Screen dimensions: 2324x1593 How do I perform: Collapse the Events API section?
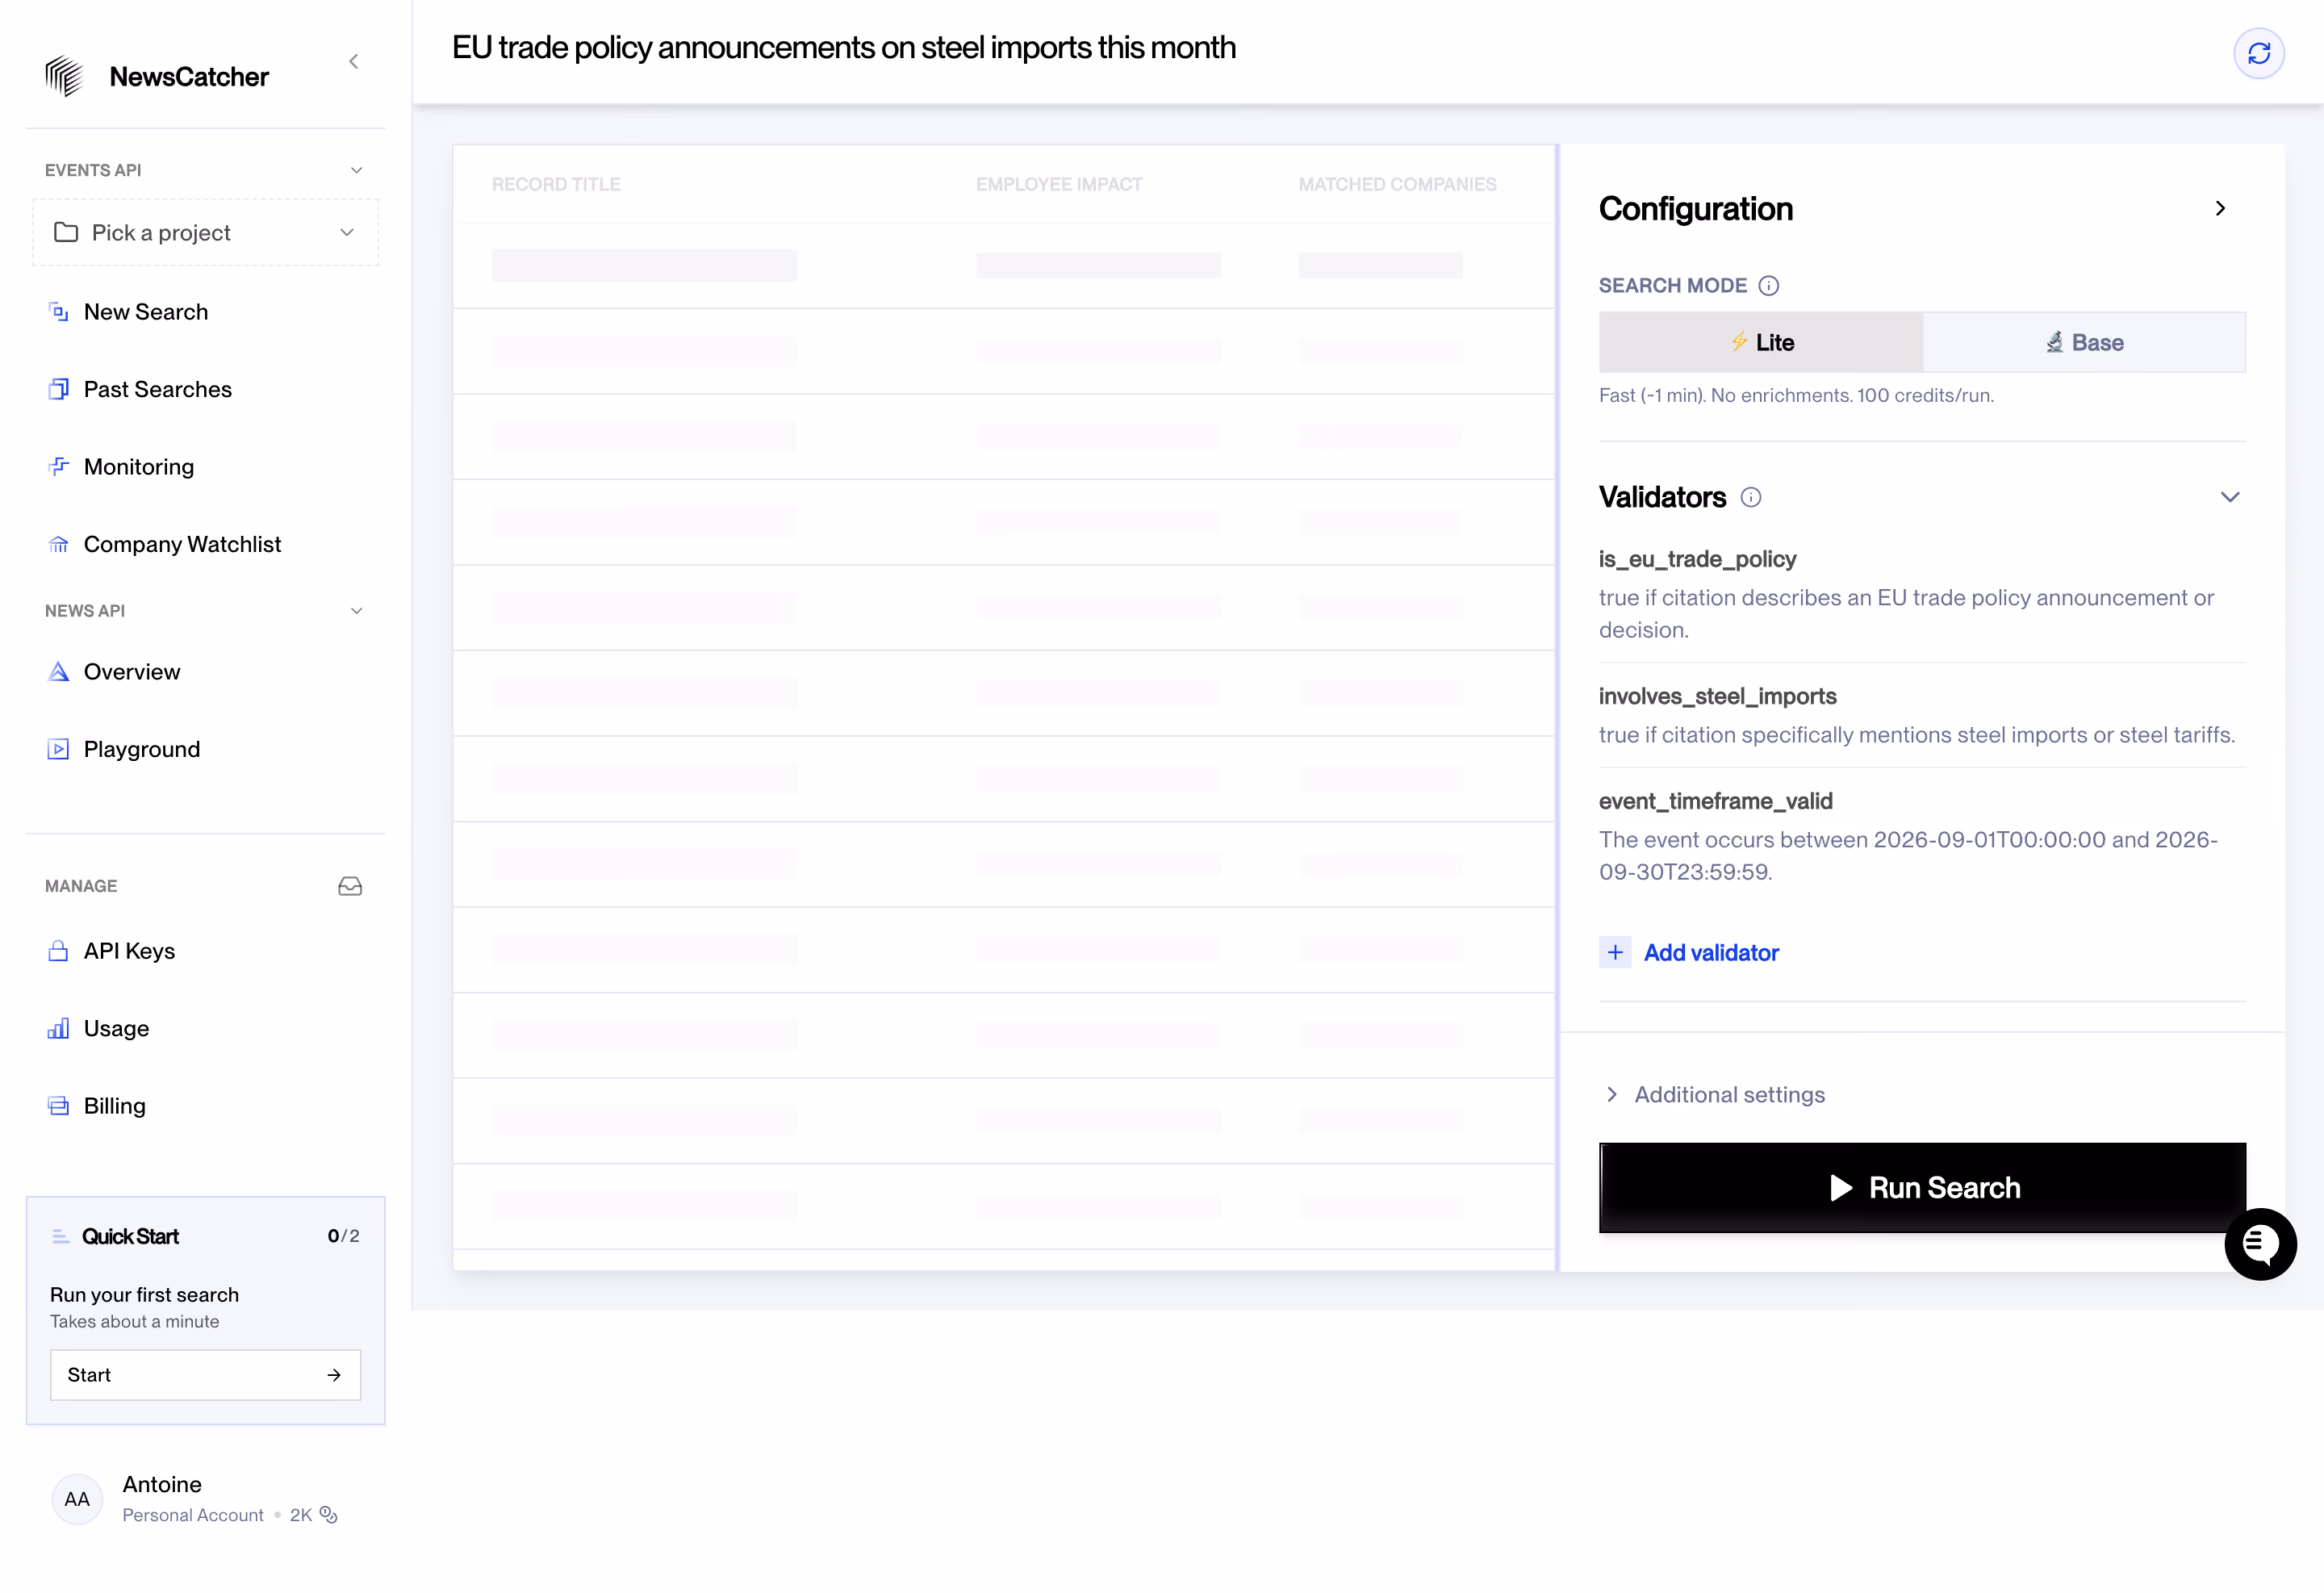(x=356, y=170)
